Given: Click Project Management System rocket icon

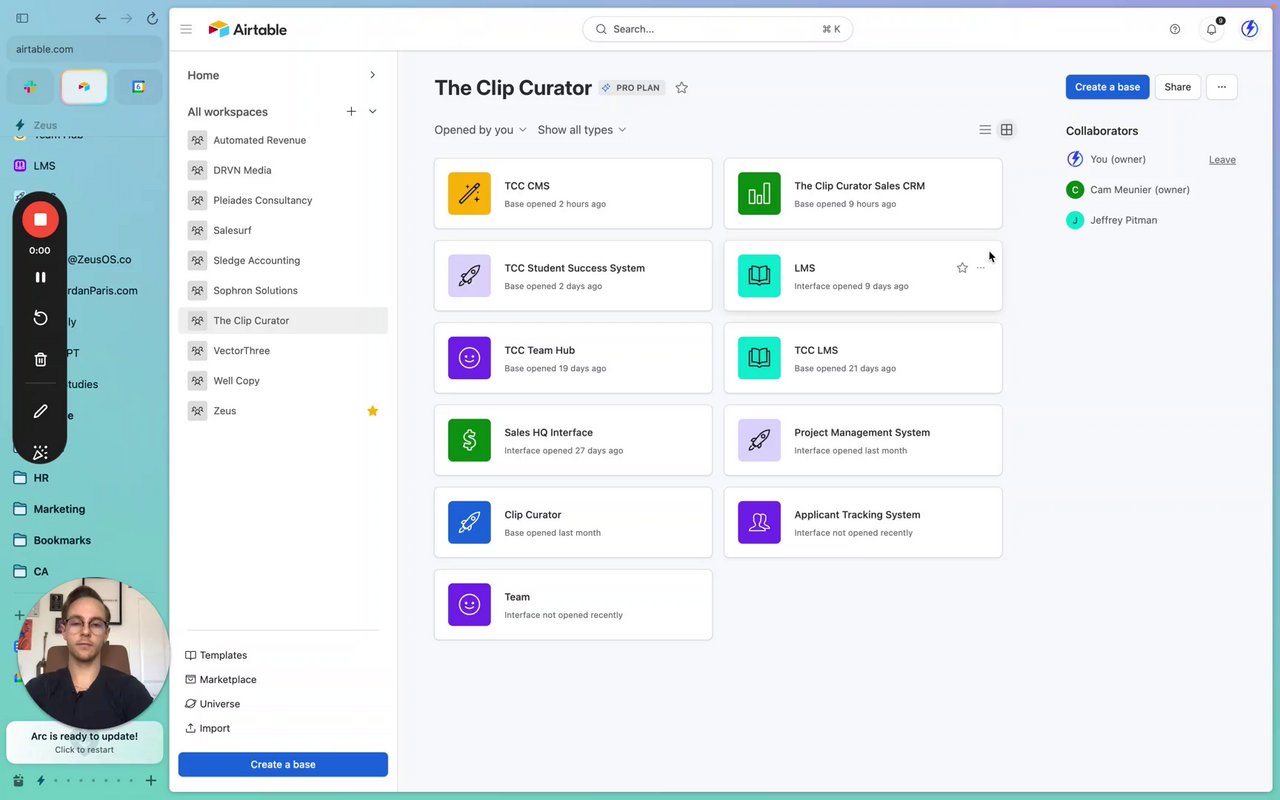Looking at the screenshot, I should tap(759, 440).
